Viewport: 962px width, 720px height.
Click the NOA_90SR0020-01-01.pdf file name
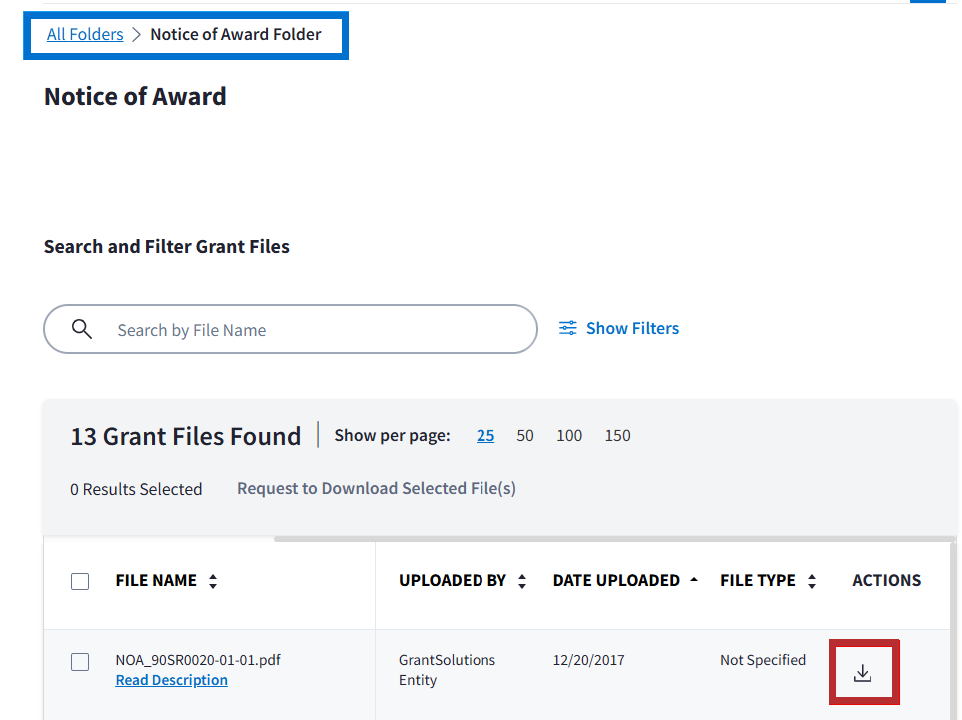198,660
